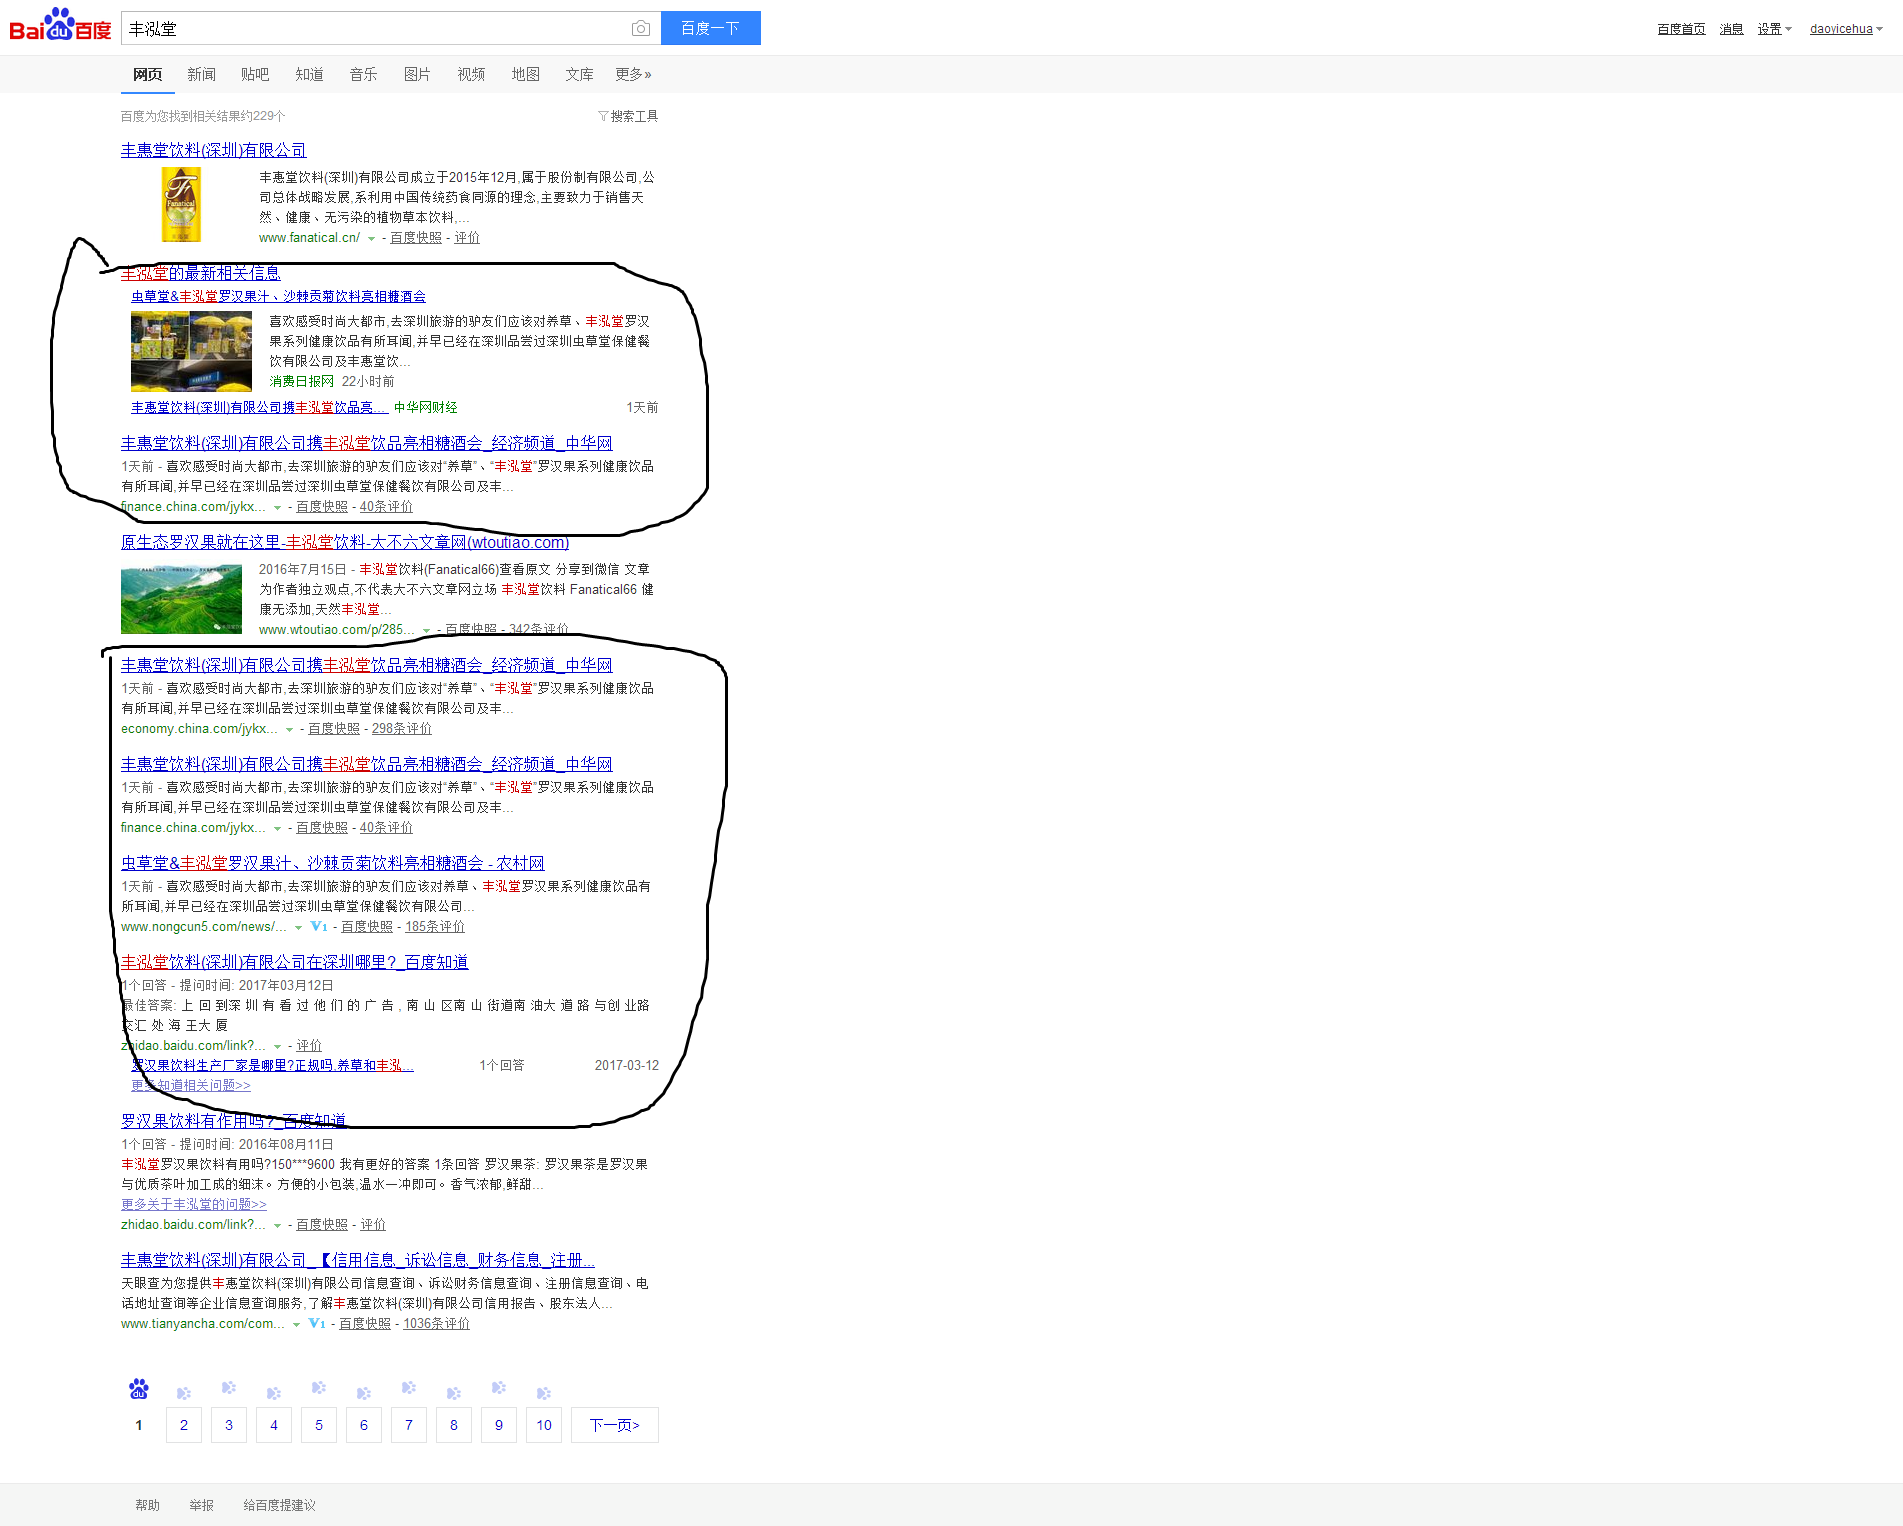Switch to the 地图 tab

point(525,74)
